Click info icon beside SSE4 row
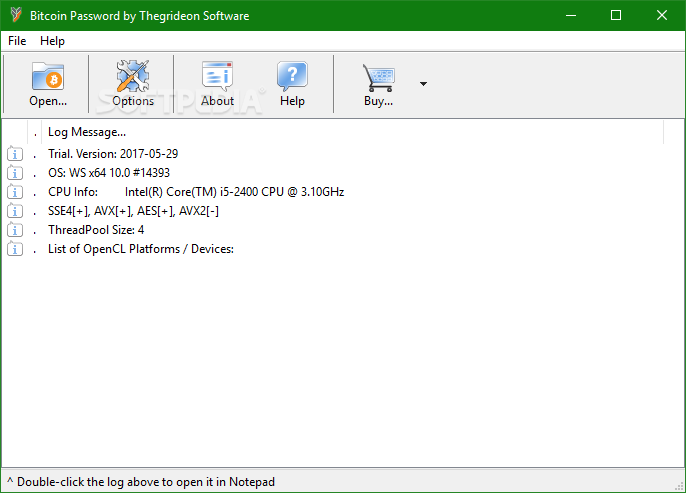This screenshot has width=686, height=493. coord(15,211)
